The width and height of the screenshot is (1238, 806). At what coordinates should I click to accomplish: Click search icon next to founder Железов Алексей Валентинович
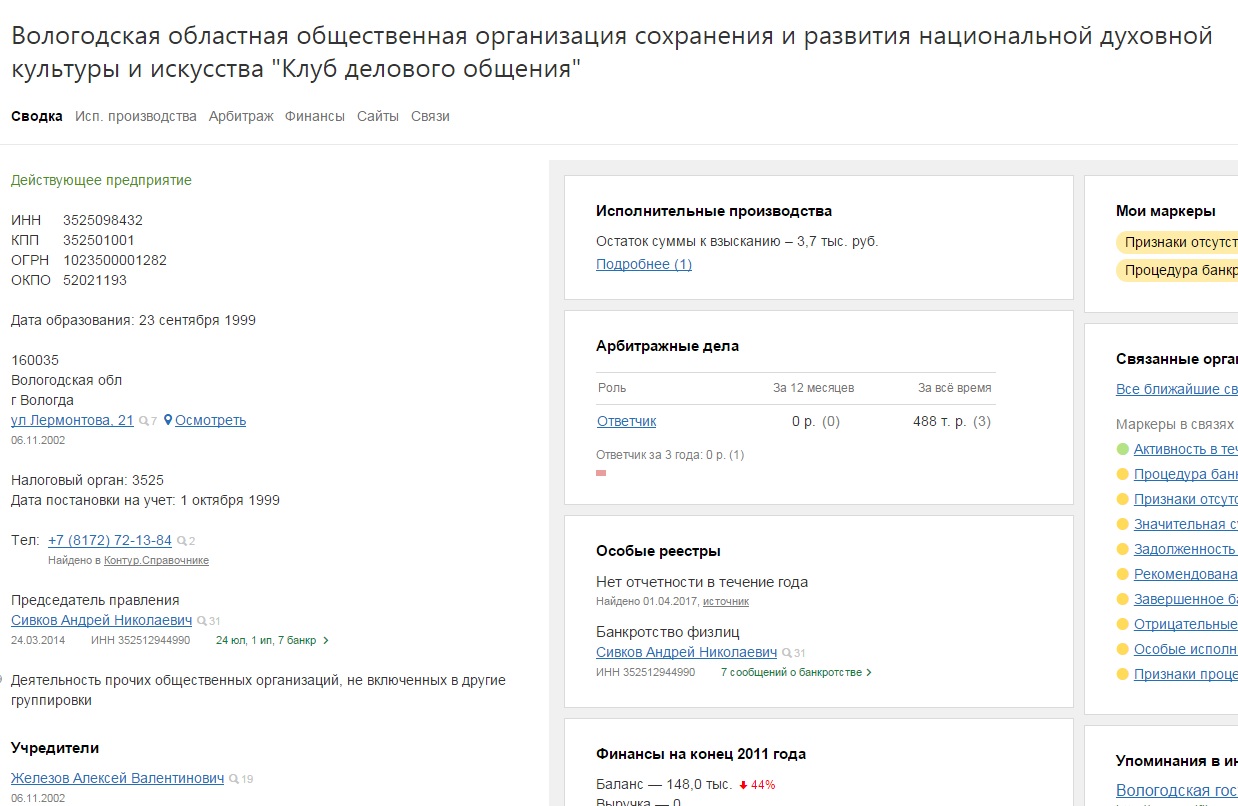click(234, 778)
